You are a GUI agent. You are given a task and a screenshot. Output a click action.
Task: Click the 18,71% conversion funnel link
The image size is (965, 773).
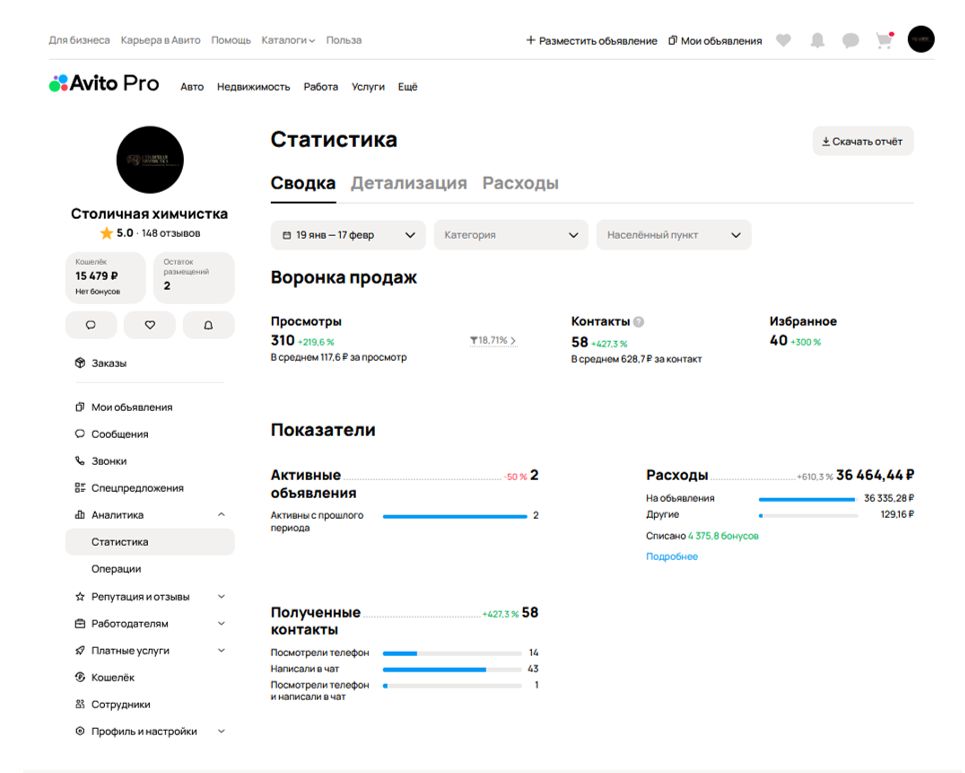[x=493, y=340]
